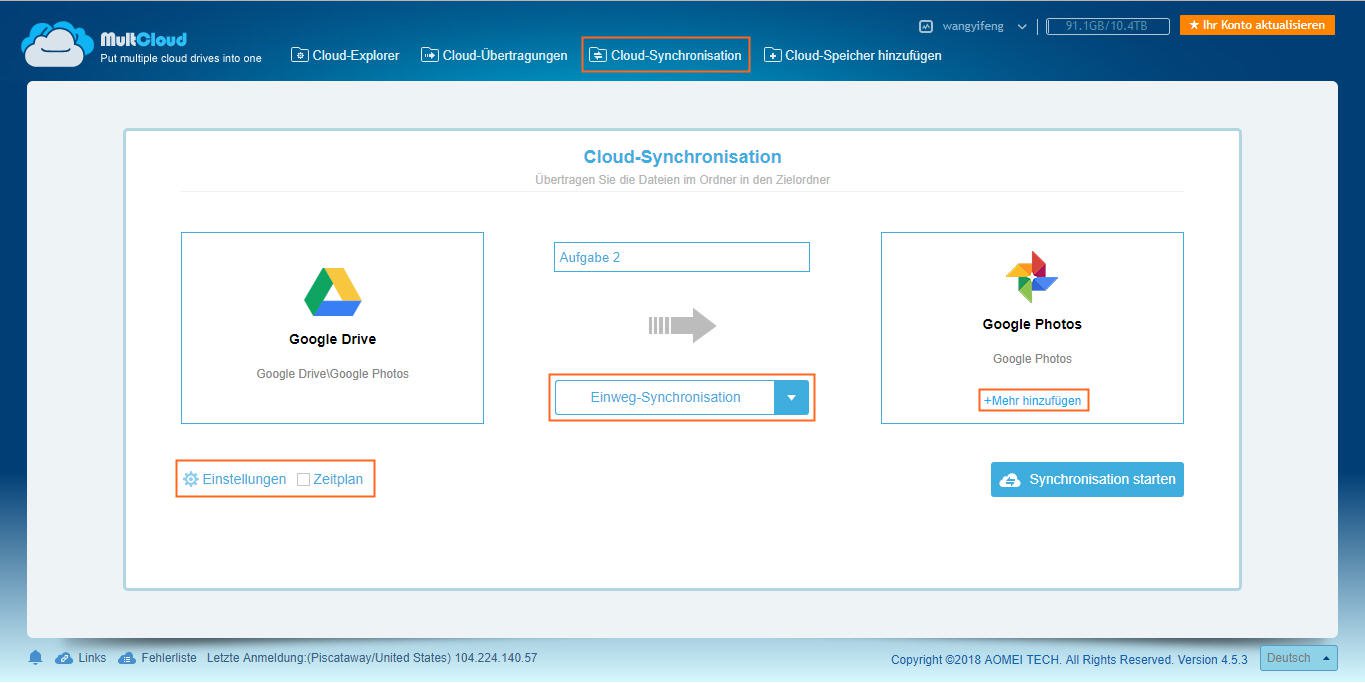The image size is (1365, 683).
Task: Click the Cloud-Explorer tab icon
Action: (x=299, y=55)
